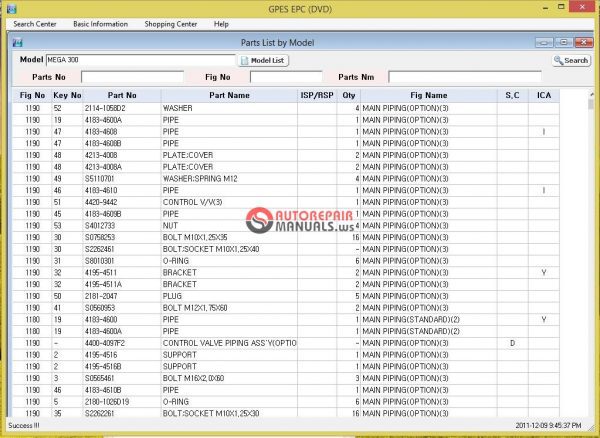Viewport: 600px width, 438px height.
Task: Sort by Part Name column header
Action: (229, 96)
